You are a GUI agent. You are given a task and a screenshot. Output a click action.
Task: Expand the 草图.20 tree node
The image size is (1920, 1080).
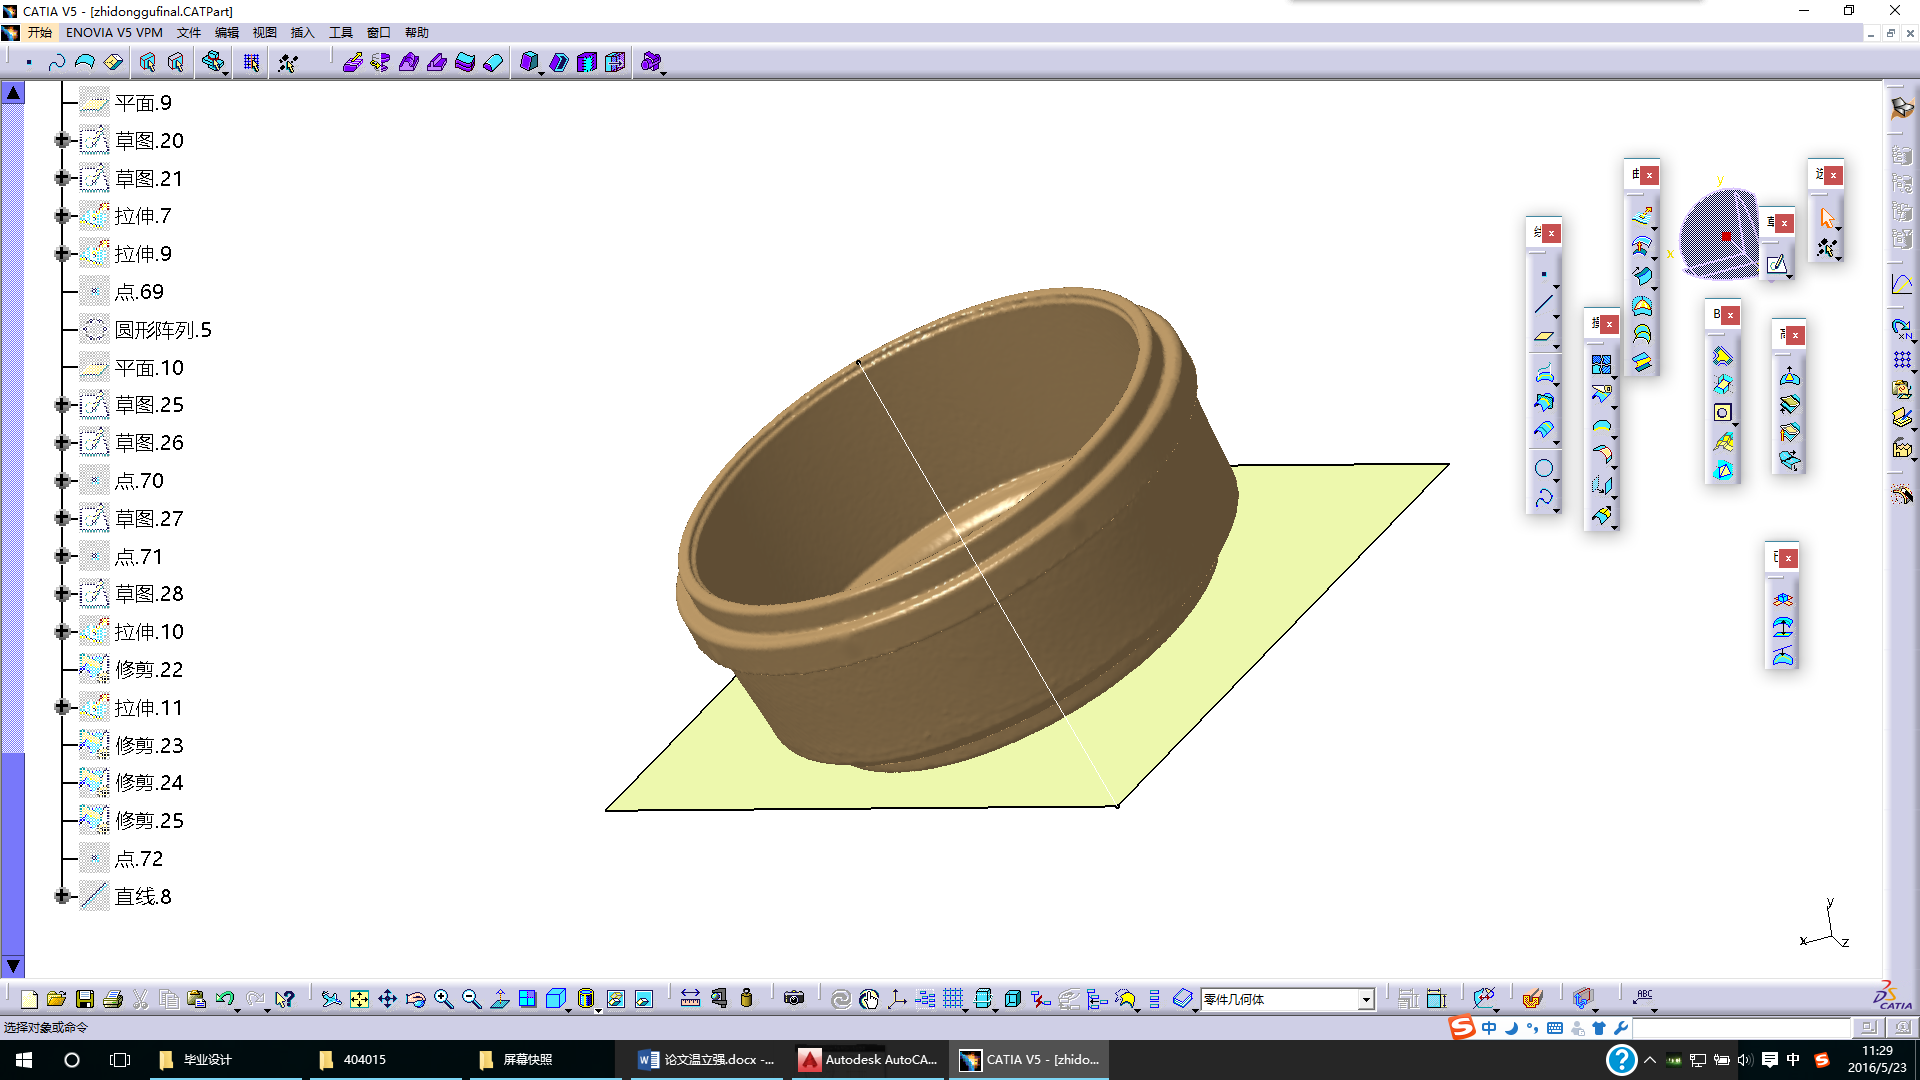pos(62,141)
